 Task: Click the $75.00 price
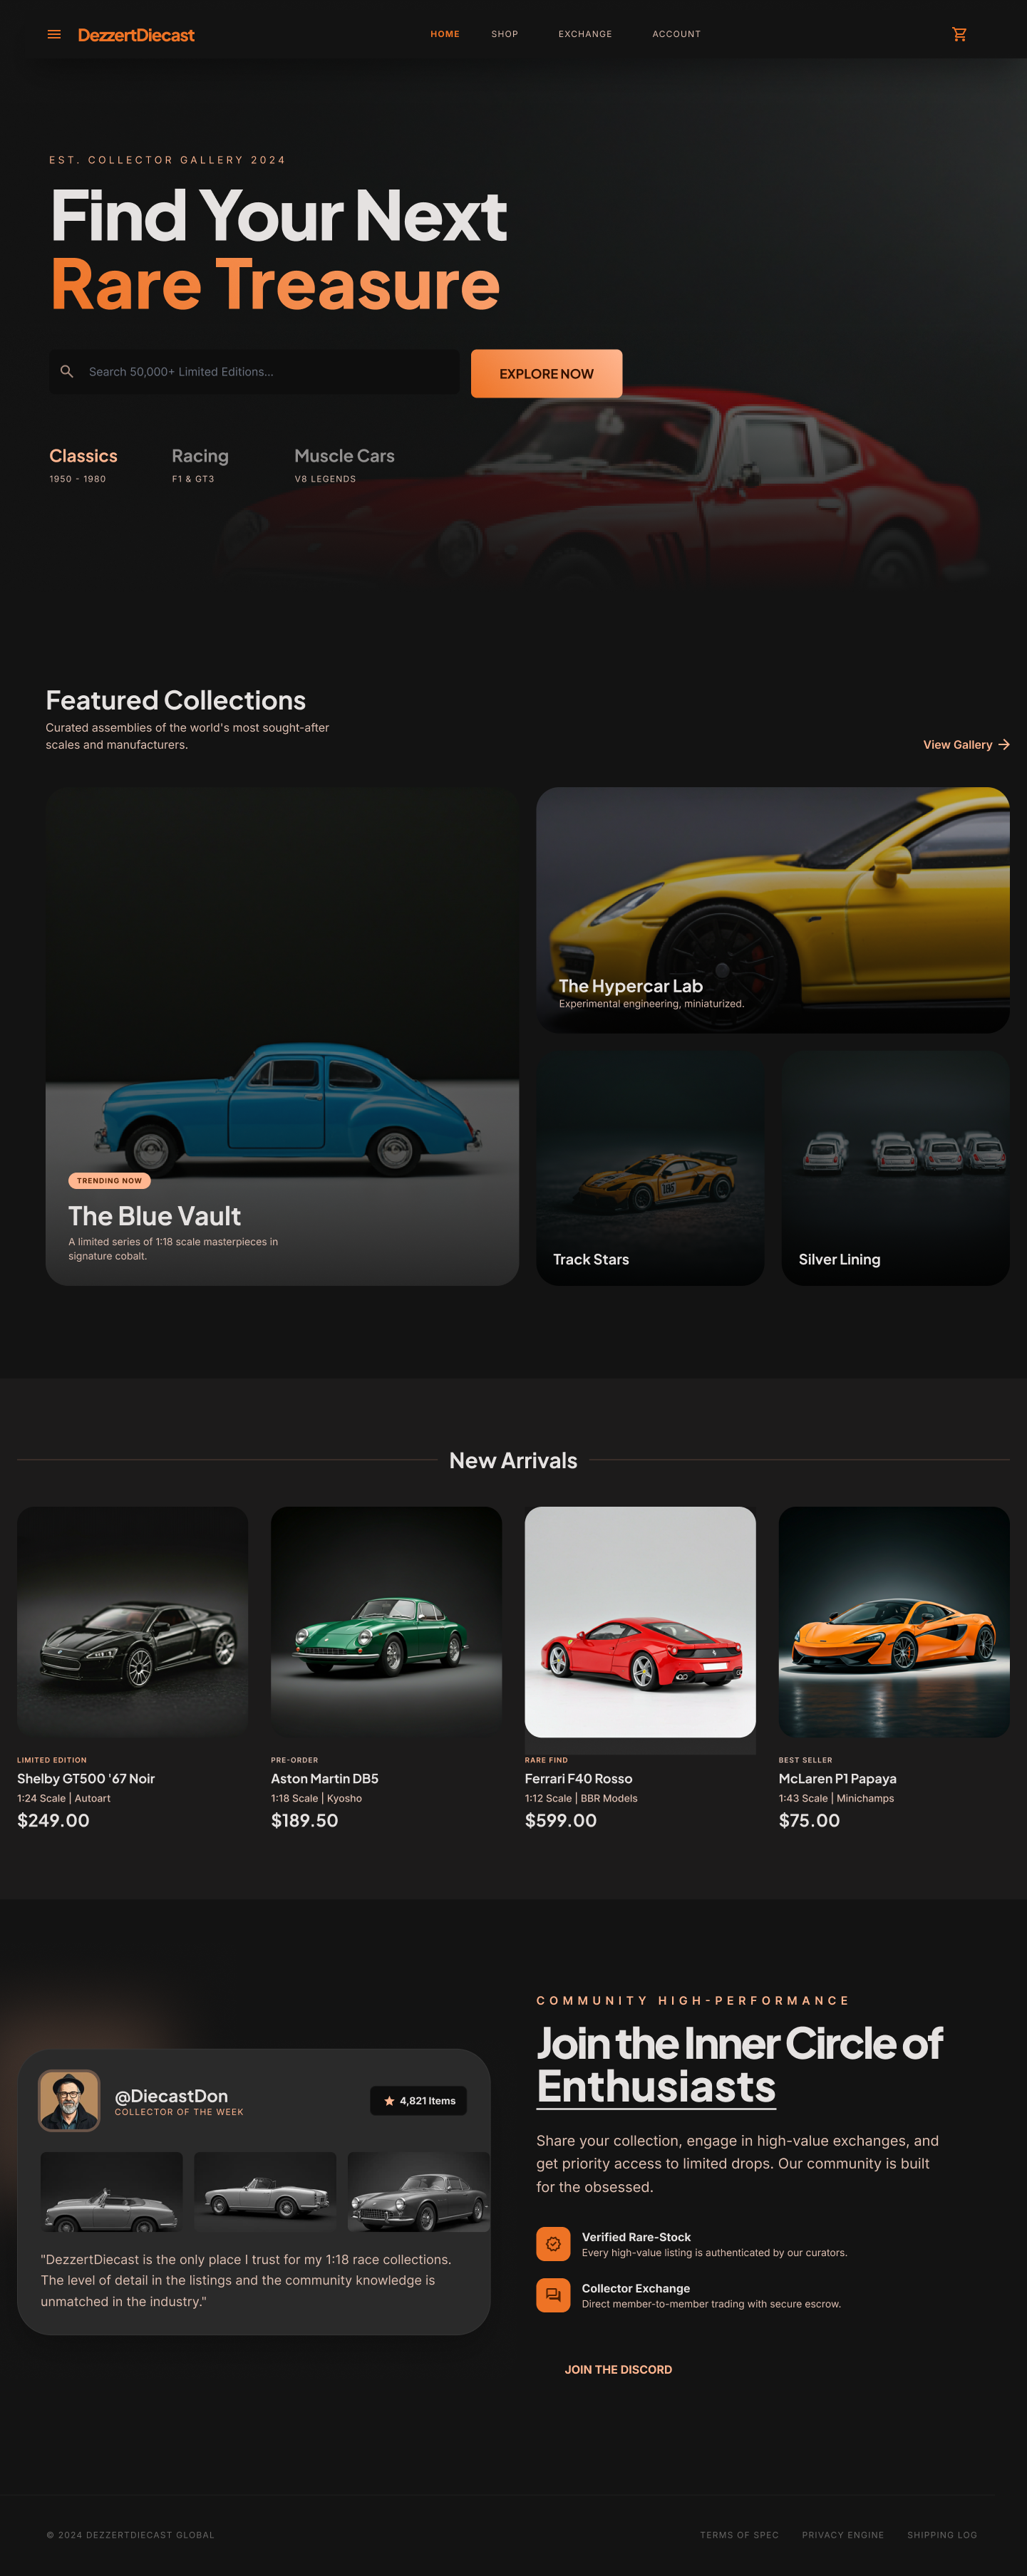tap(809, 1820)
